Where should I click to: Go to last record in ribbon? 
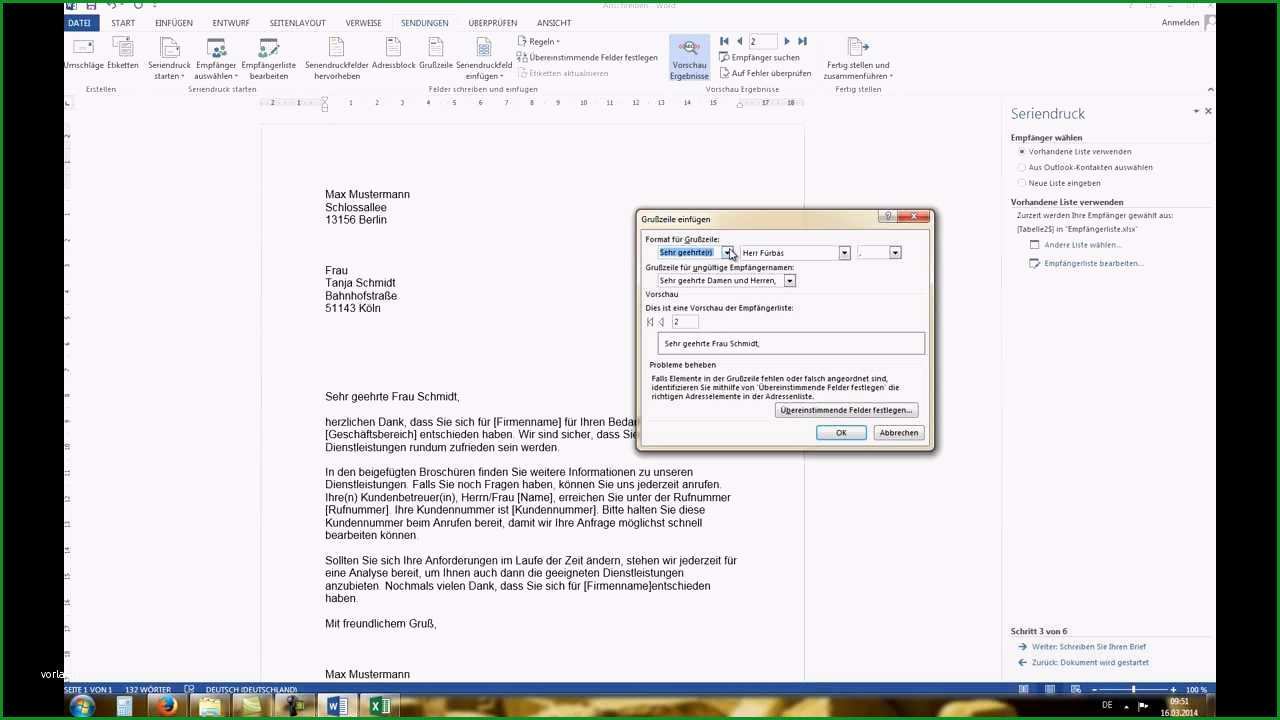(x=802, y=41)
